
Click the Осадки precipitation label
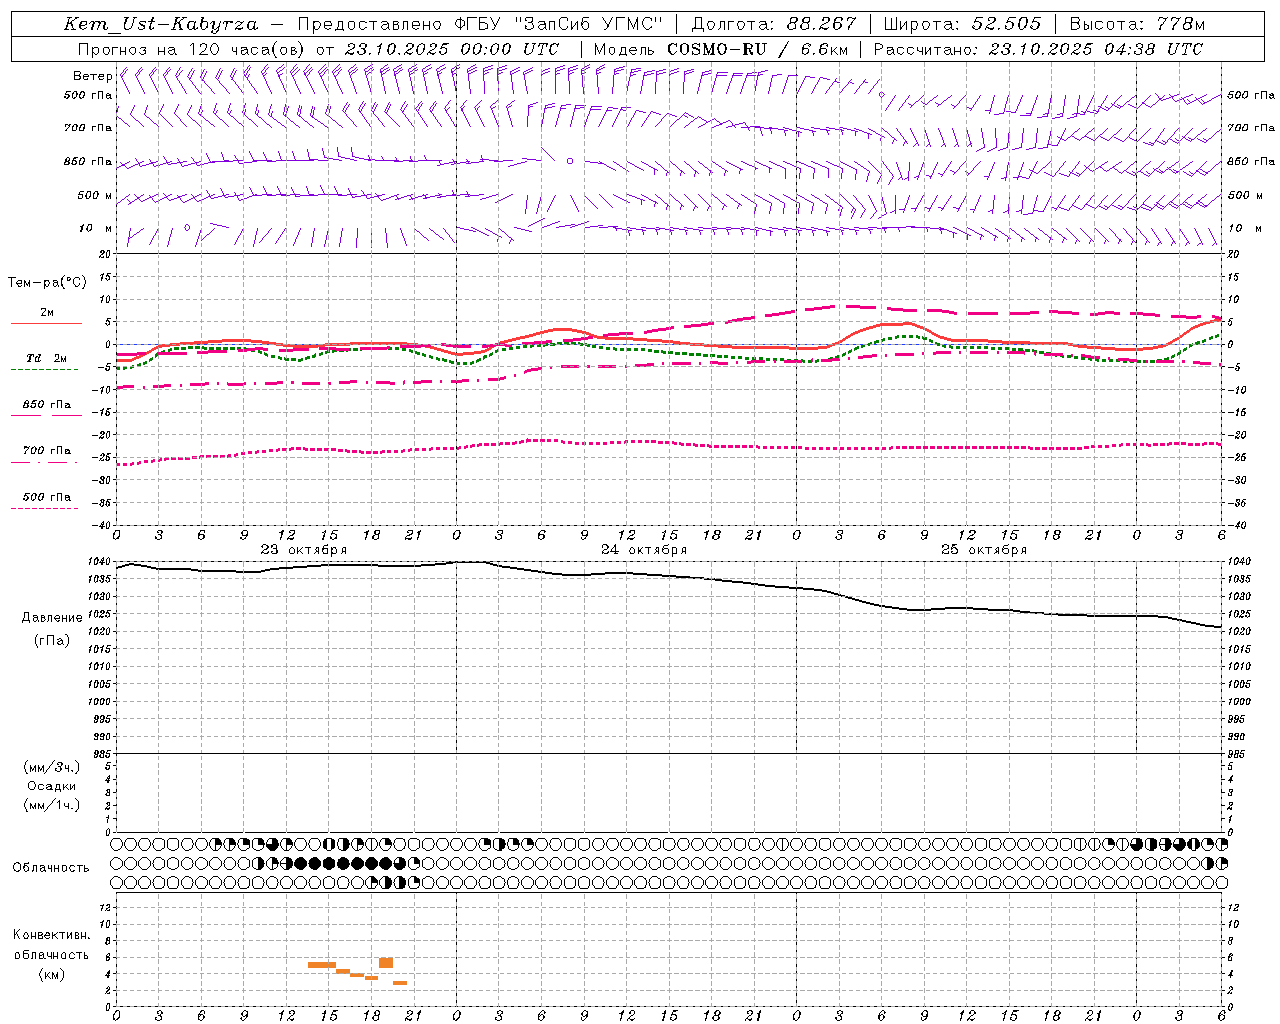coord(52,786)
